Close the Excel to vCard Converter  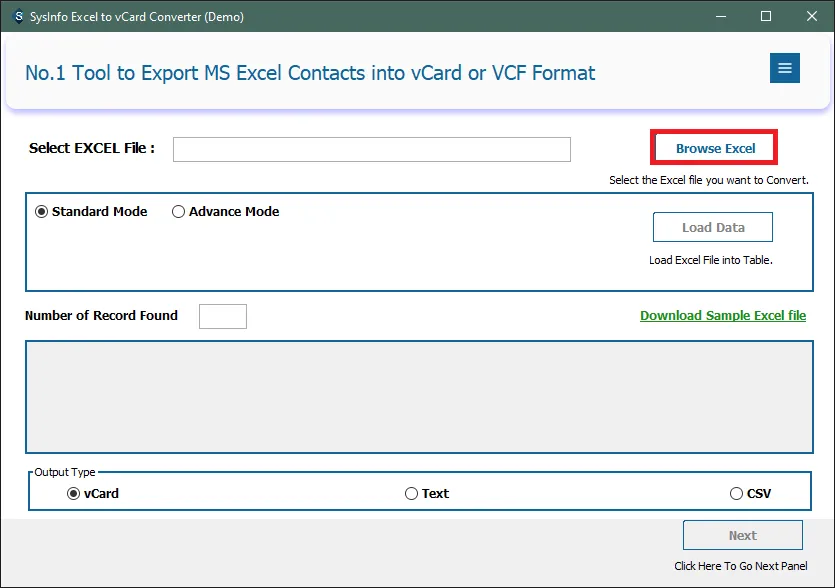tap(812, 16)
